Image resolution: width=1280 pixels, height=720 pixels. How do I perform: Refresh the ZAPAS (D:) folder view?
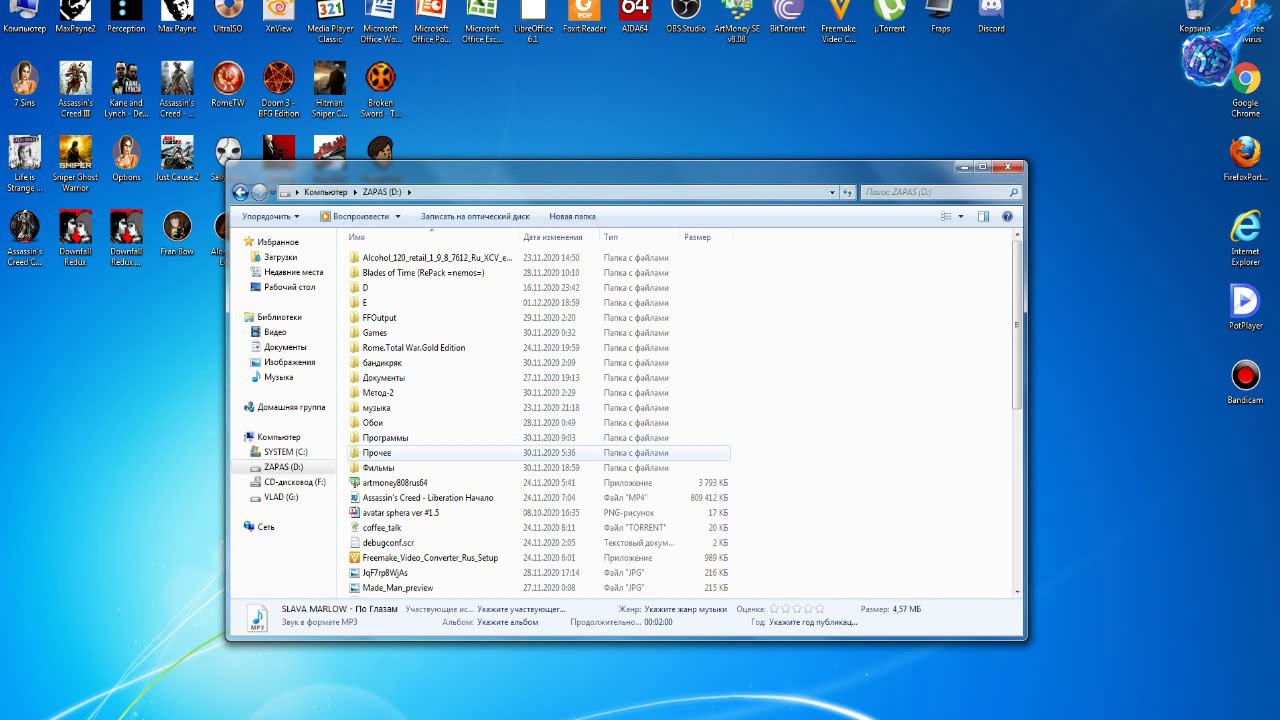pos(848,192)
